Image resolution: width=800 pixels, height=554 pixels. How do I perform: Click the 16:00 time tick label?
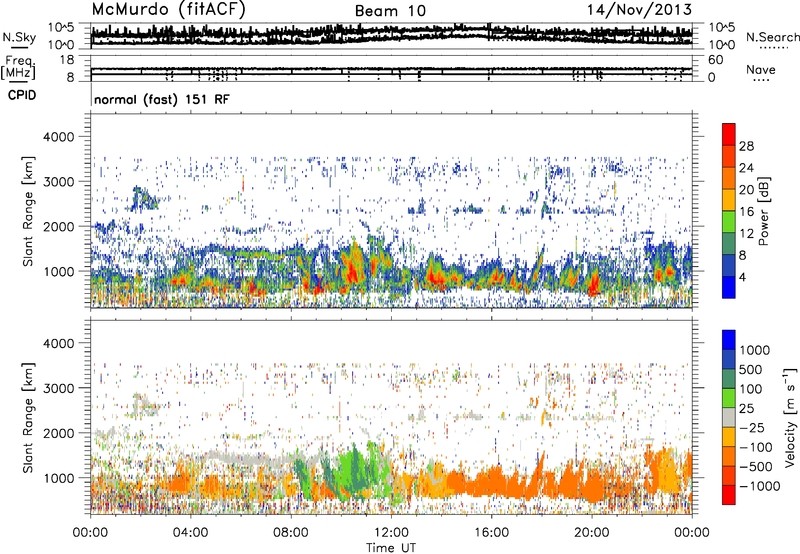point(491,533)
